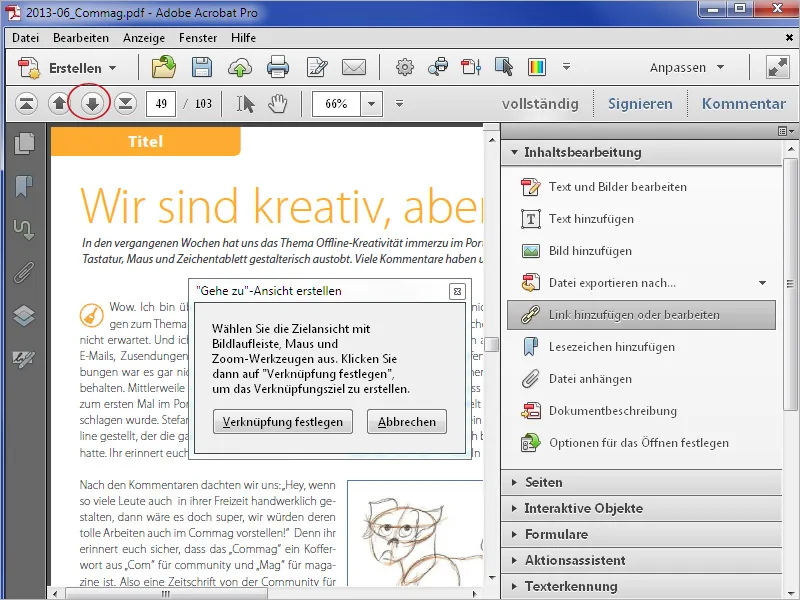The height and width of the screenshot is (600, 800).
Task: Close the document with the menu bar X
Action: tap(789, 38)
